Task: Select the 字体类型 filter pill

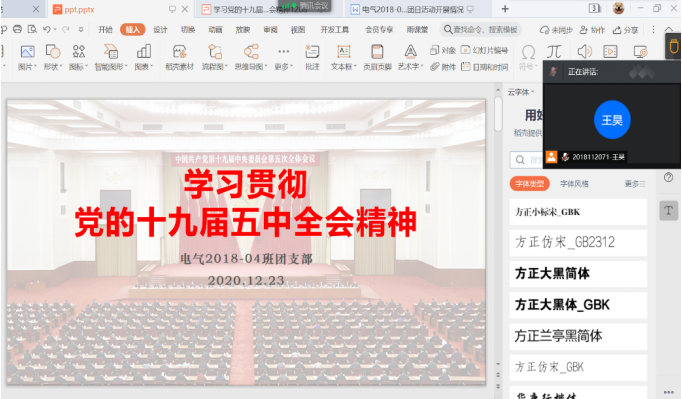Action: tap(529, 184)
